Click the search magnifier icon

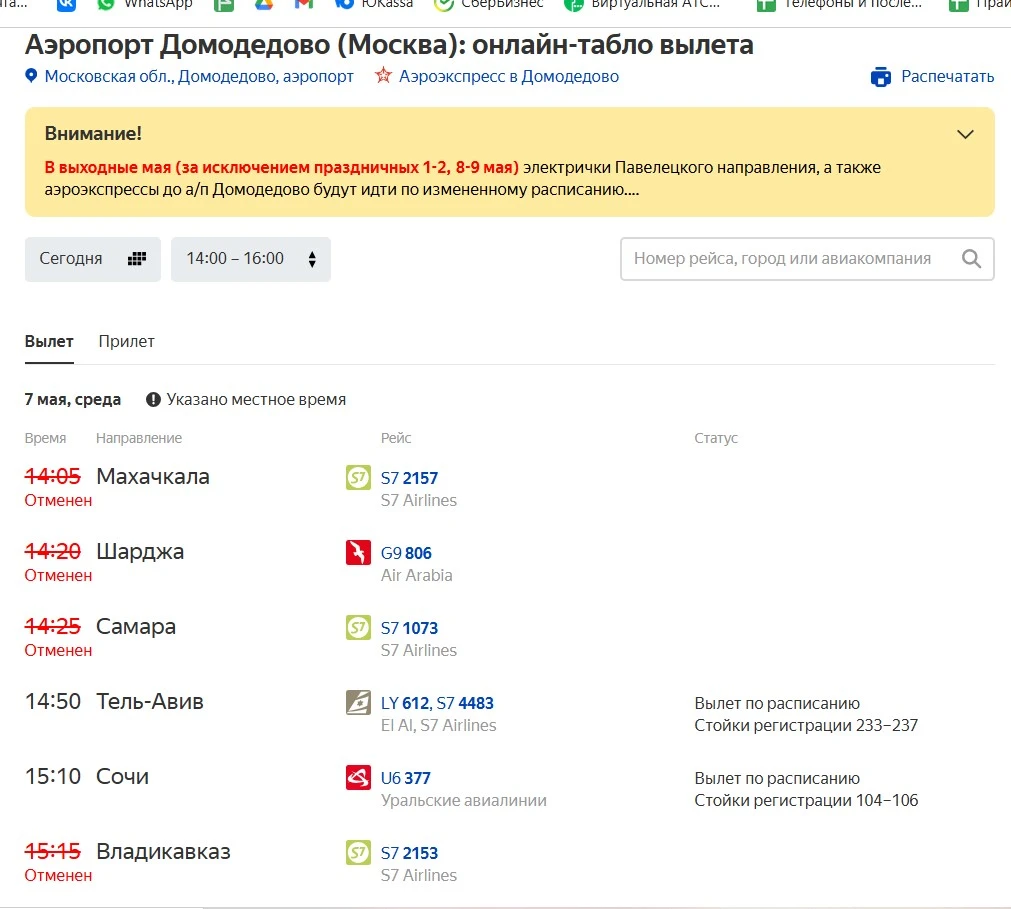(x=971, y=259)
